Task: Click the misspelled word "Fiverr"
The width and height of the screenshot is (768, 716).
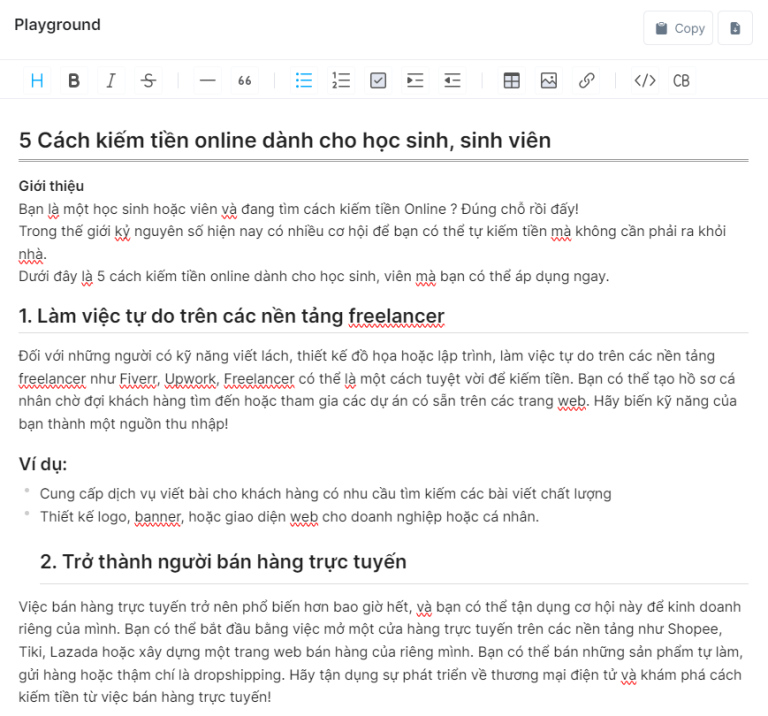Action: click(139, 379)
